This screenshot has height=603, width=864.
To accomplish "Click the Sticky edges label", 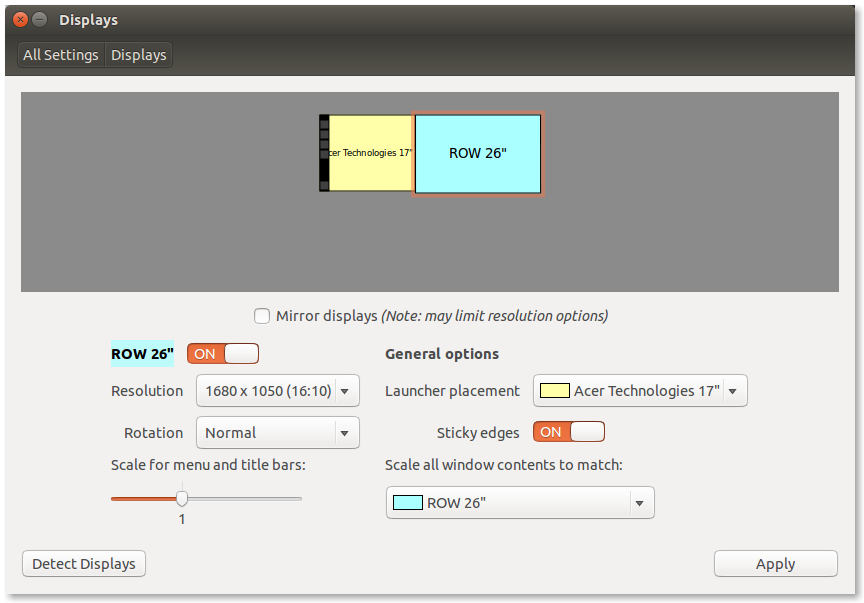I will 478,433.
